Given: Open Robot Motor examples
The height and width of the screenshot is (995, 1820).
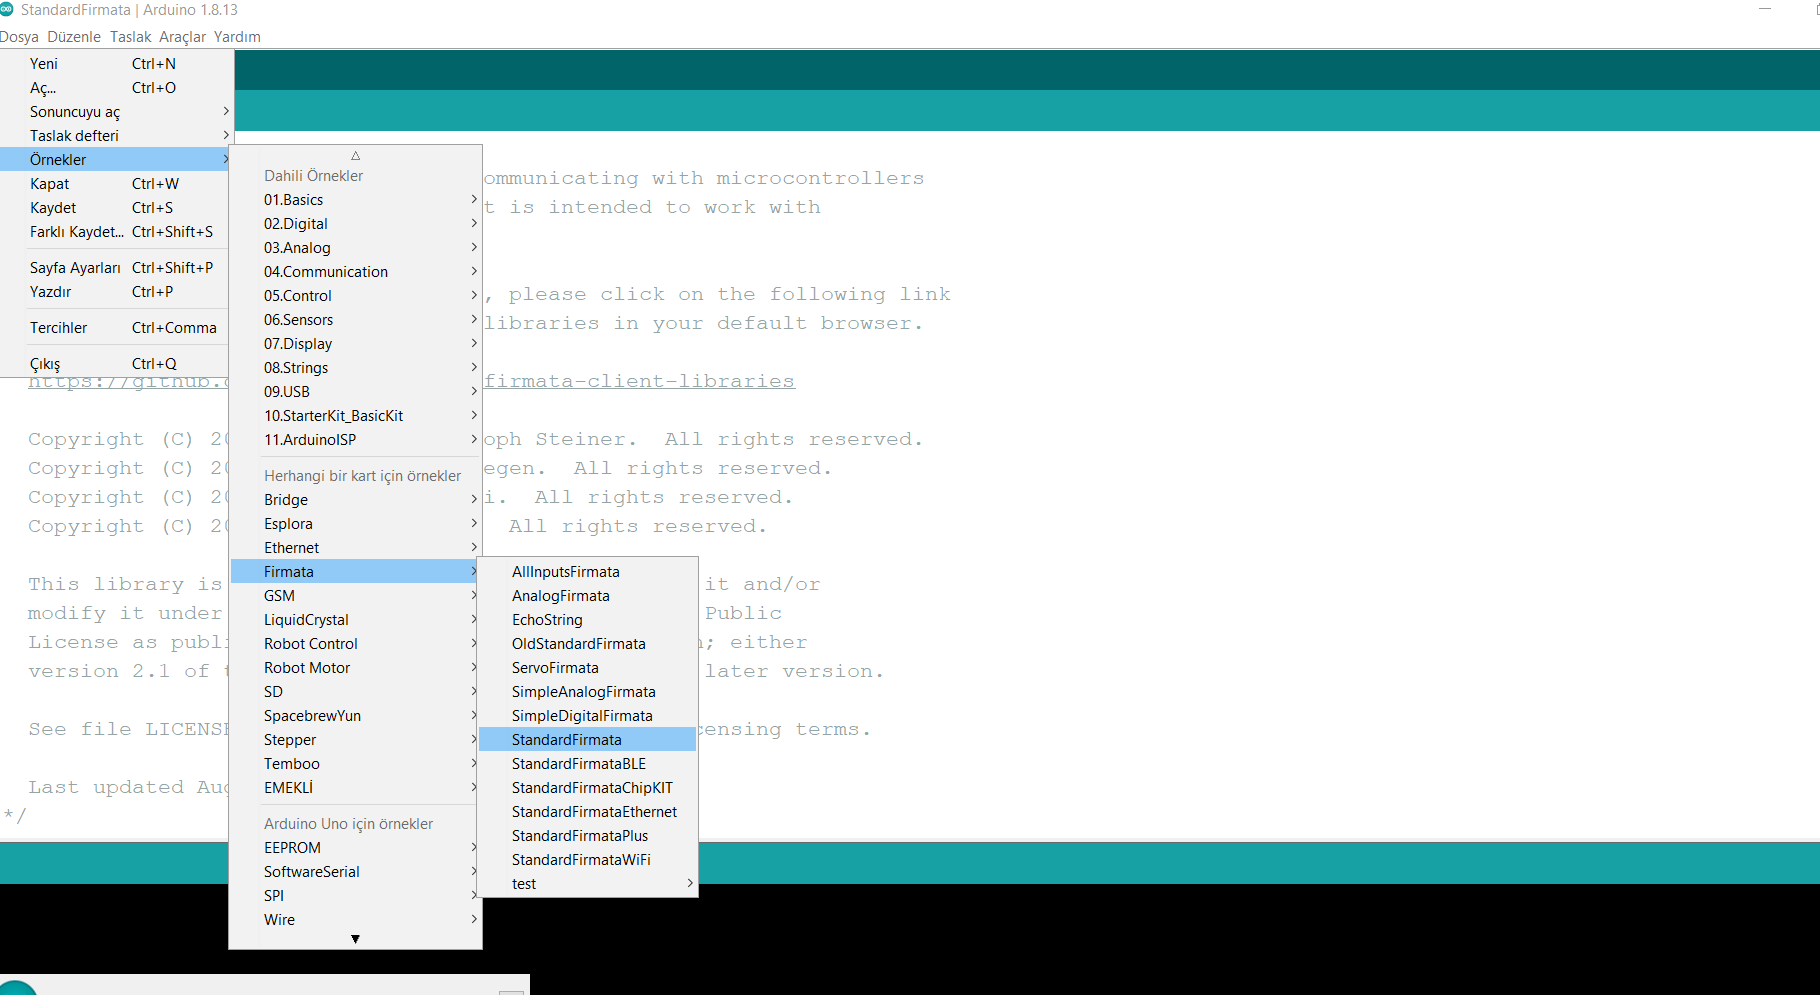Looking at the screenshot, I should tap(356, 668).
